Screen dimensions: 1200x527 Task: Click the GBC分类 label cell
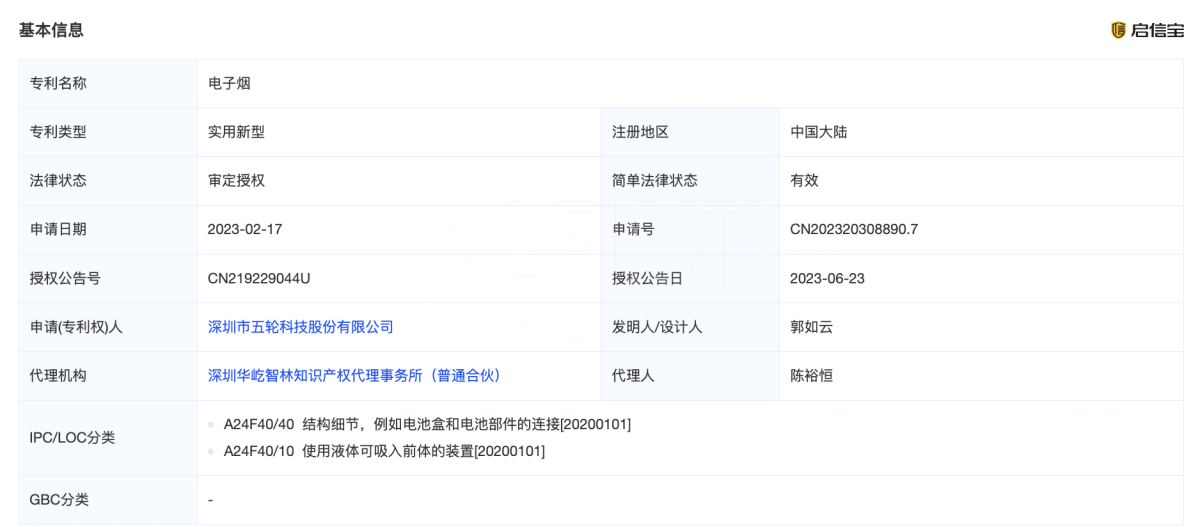(108, 500)
